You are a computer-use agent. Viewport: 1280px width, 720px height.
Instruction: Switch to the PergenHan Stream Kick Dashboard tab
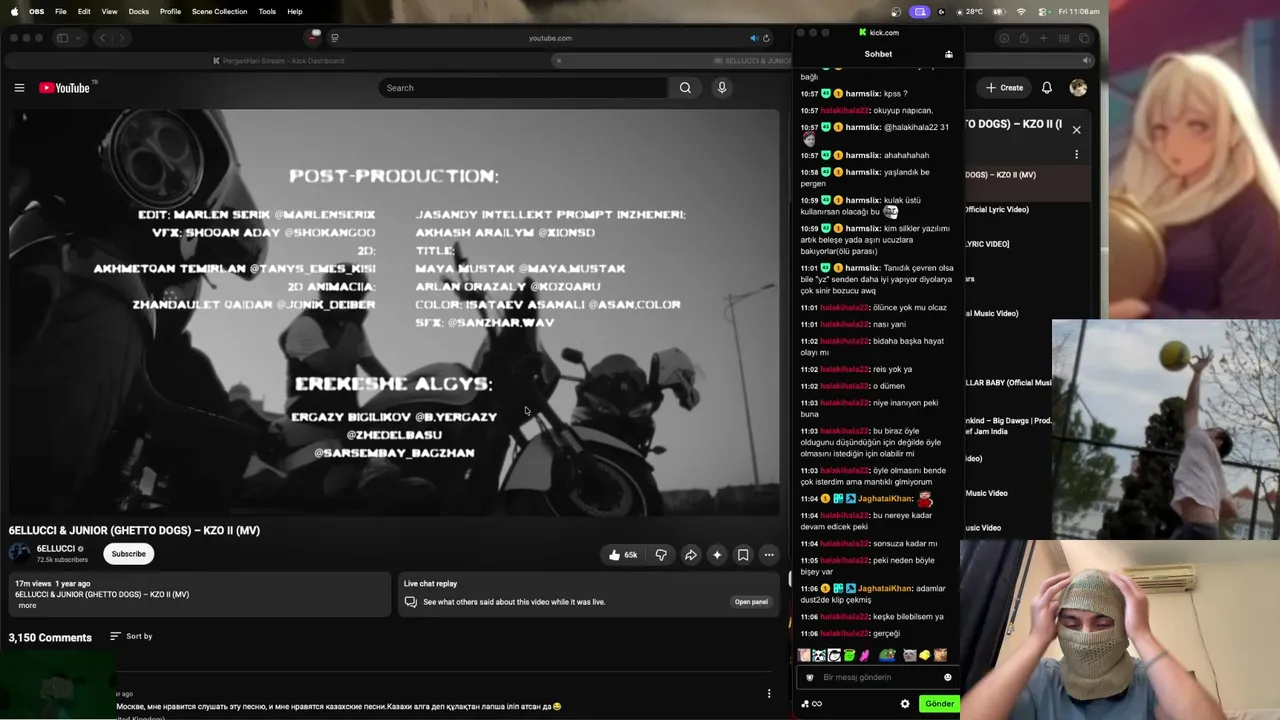279,61
